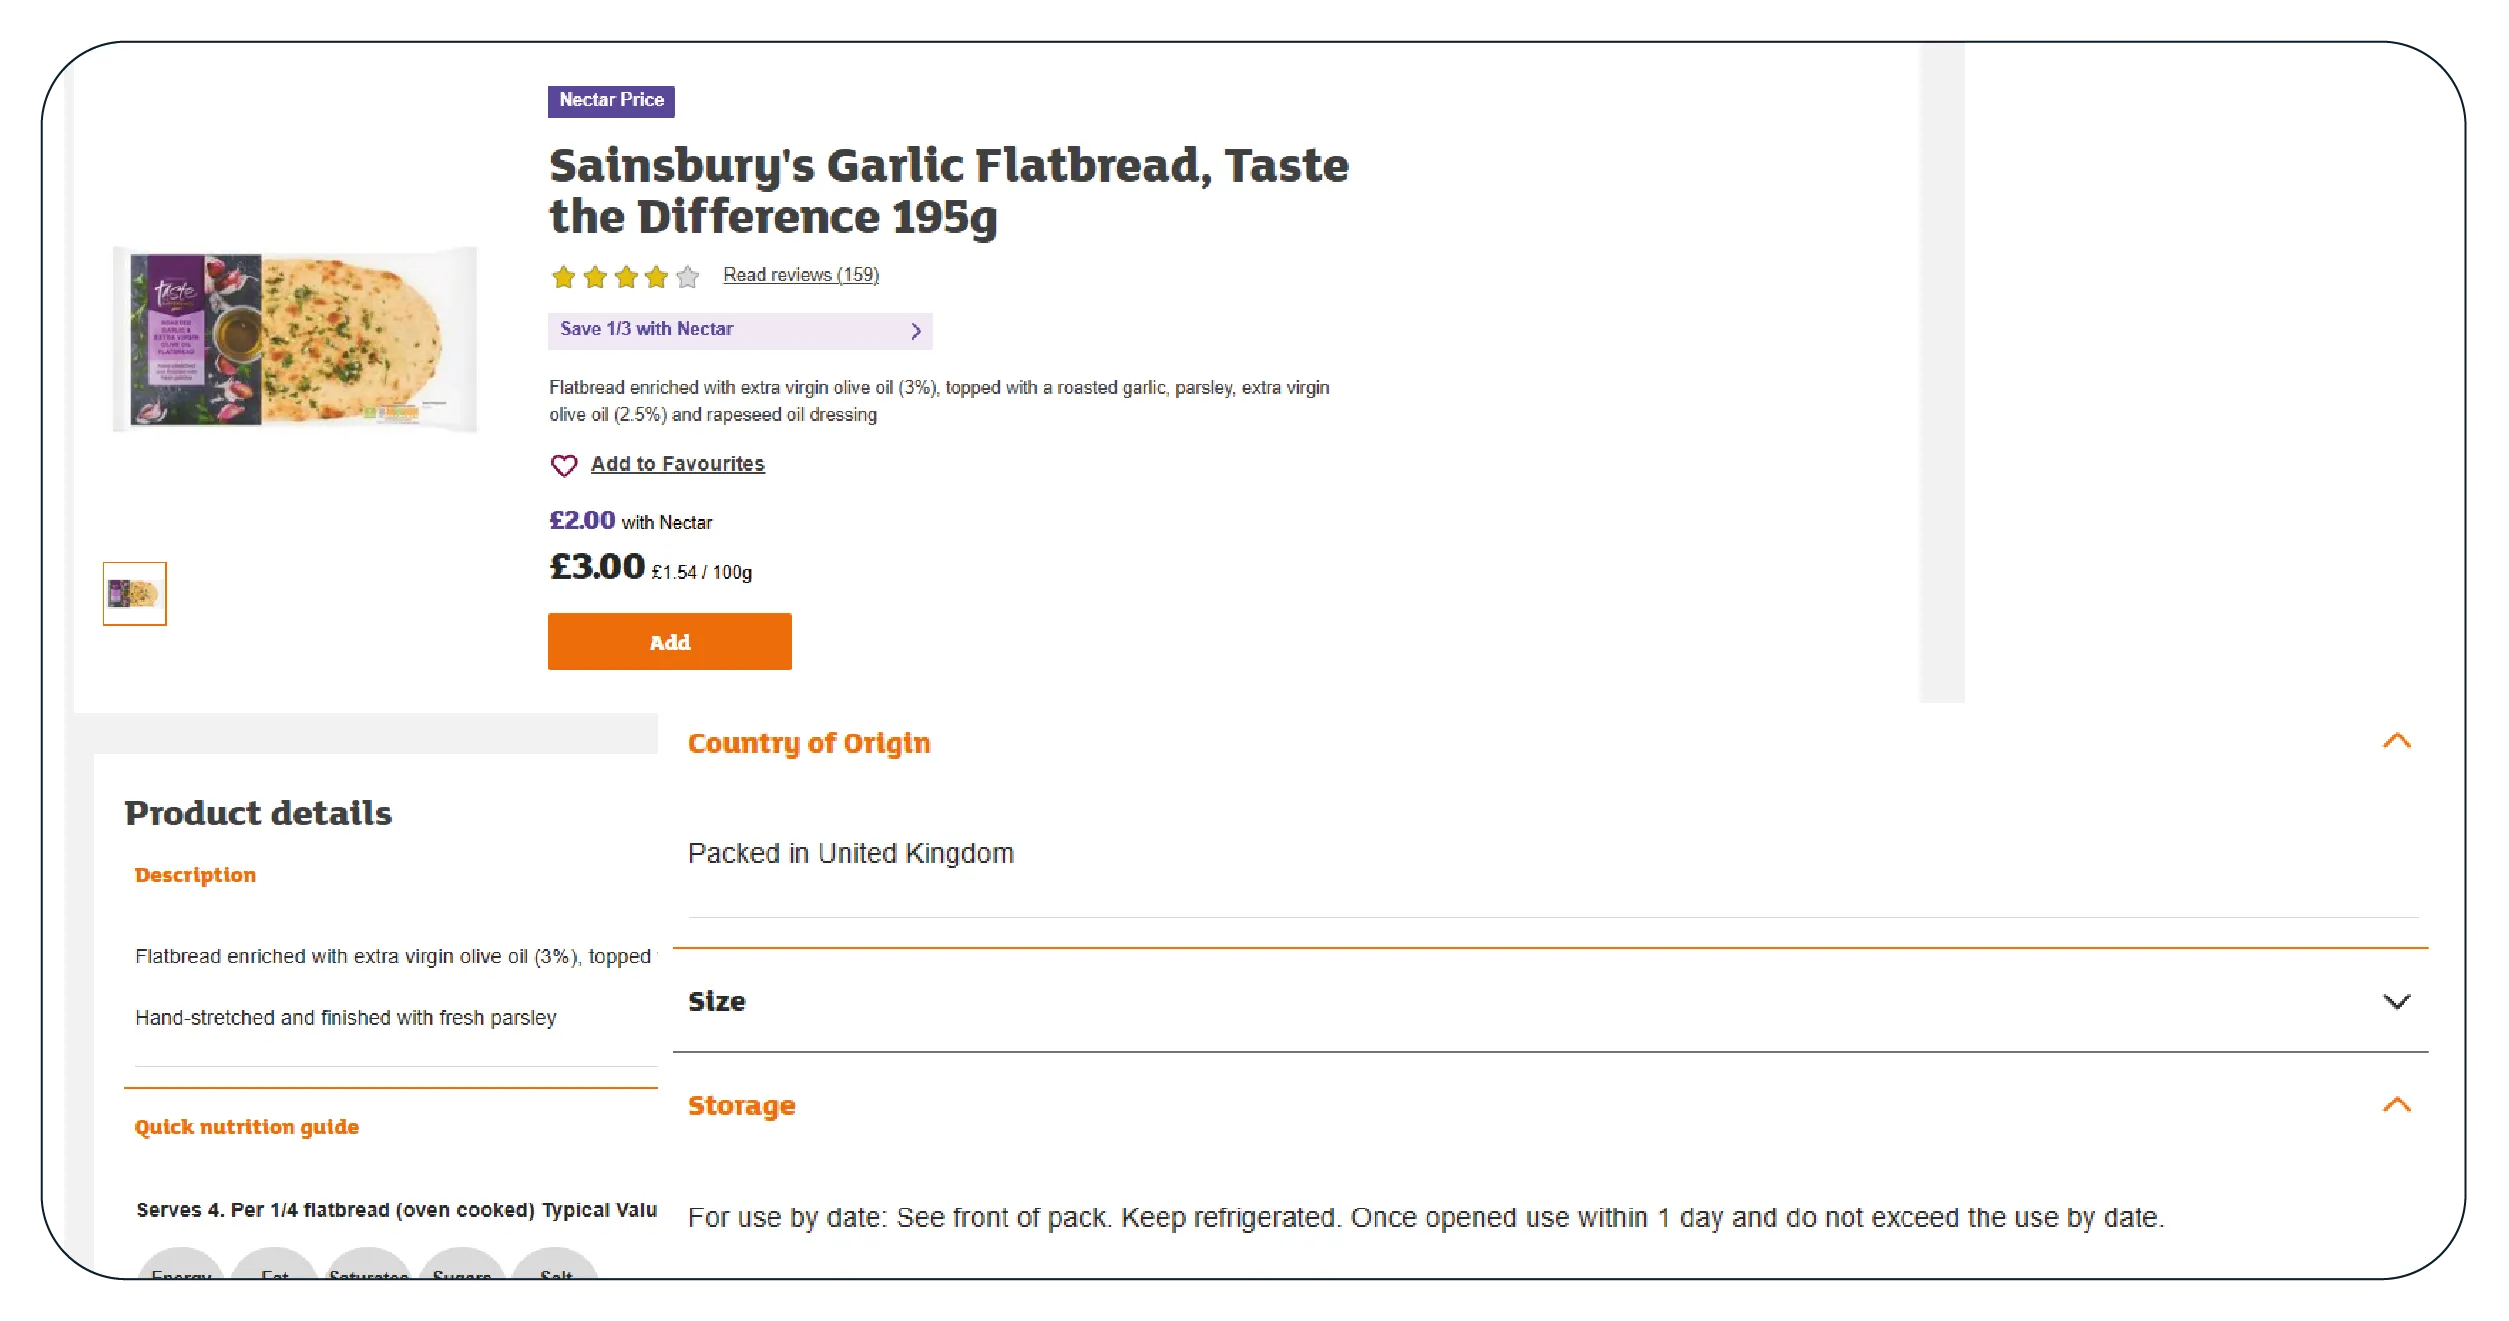Click the first gold rating star
This screenshot has height=1321, width=2509.
point(564,277)
